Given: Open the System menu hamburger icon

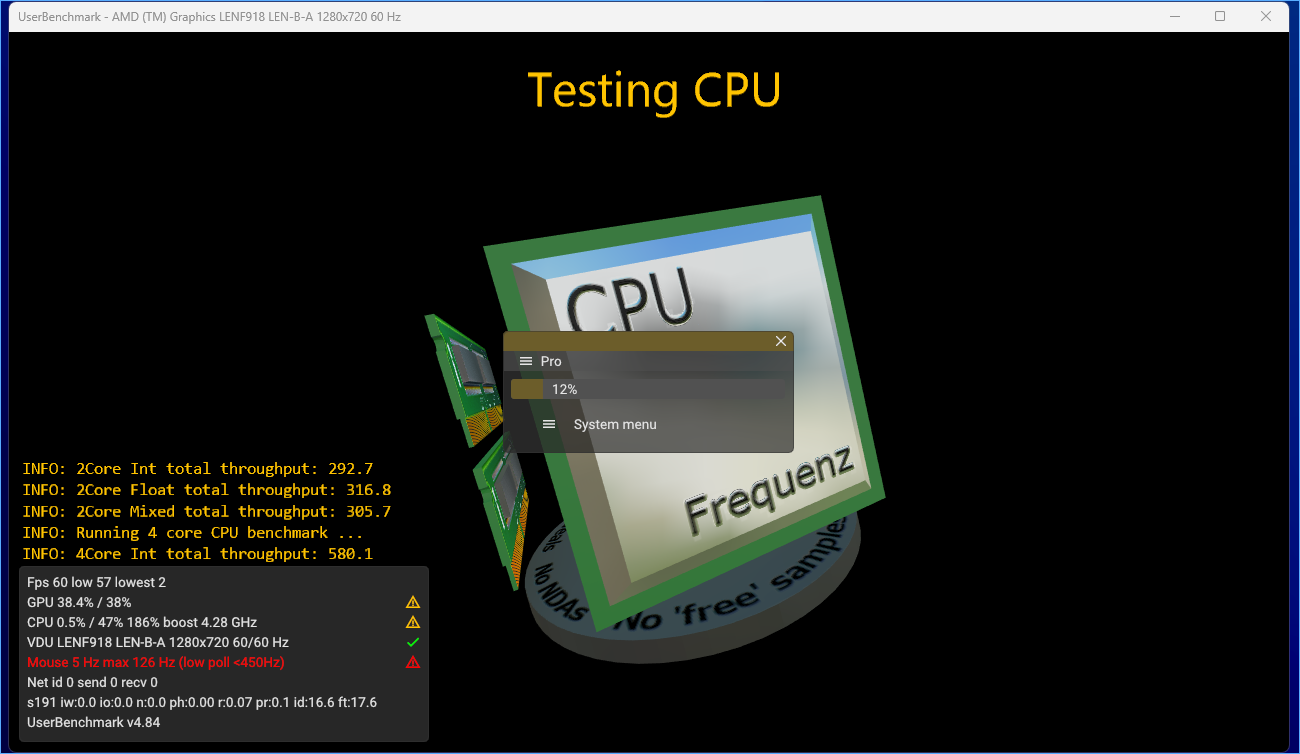Looking at the screenshot, I should [549, 424].
